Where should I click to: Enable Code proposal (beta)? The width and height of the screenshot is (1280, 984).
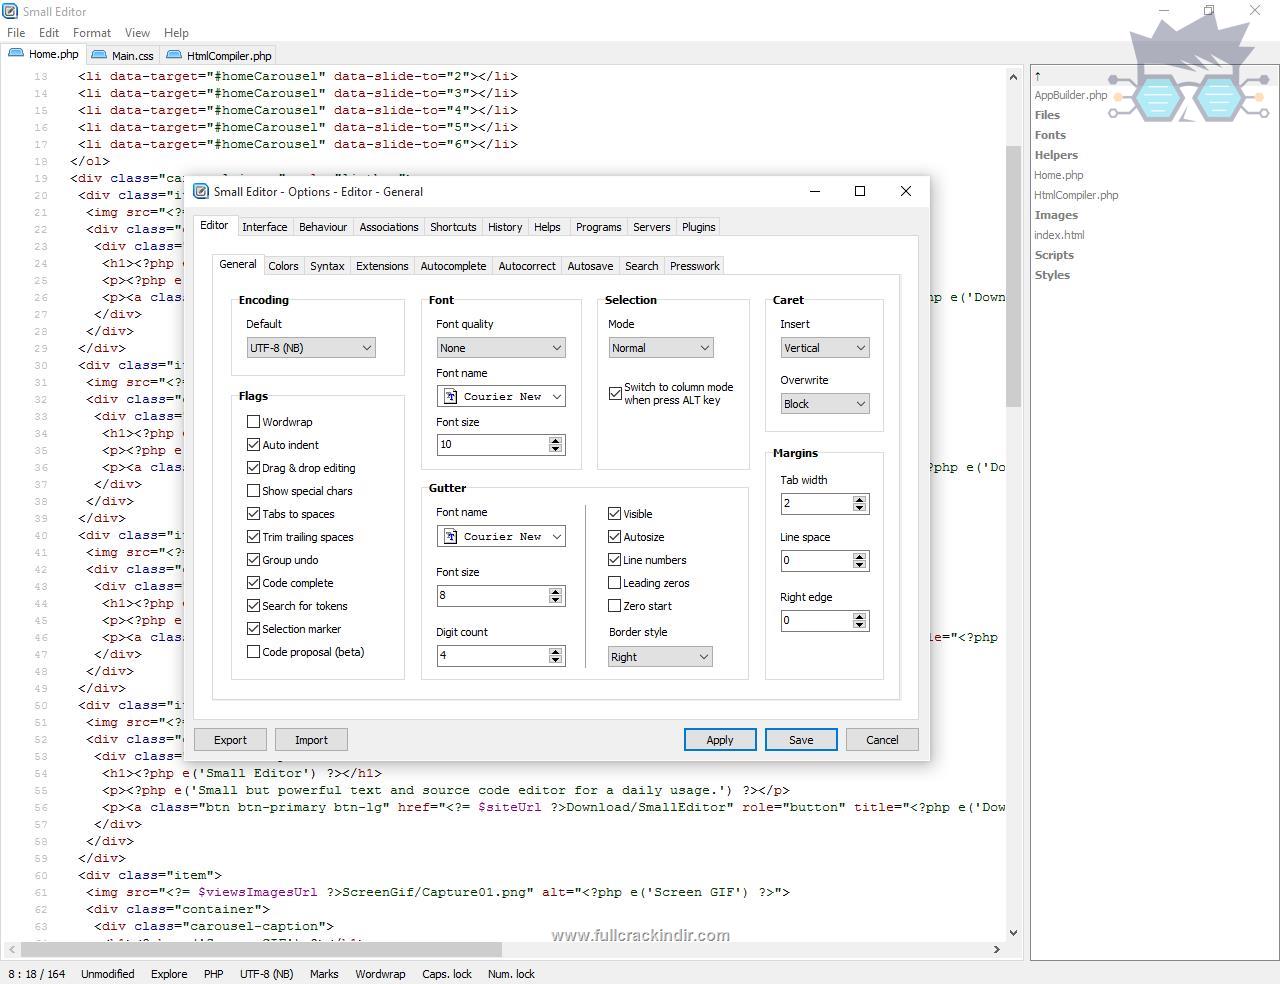point(253,652)
